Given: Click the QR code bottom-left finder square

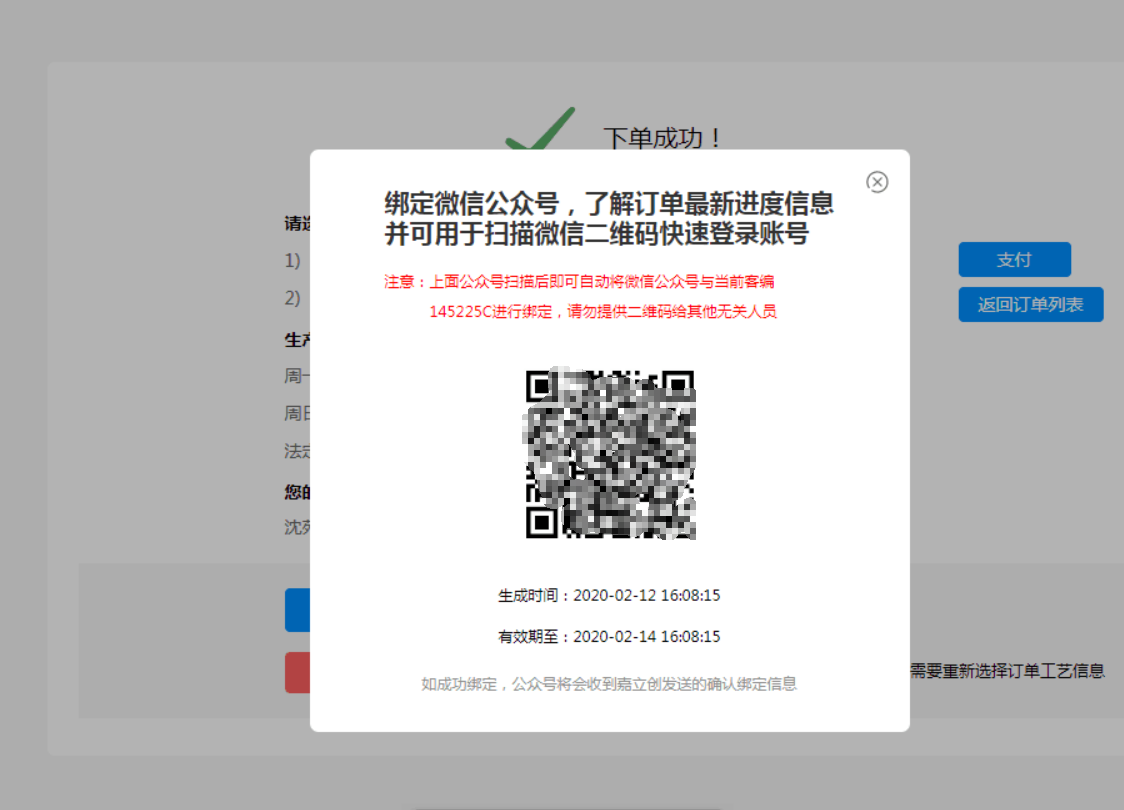Looking at the screenshot, I should point(541,523).
